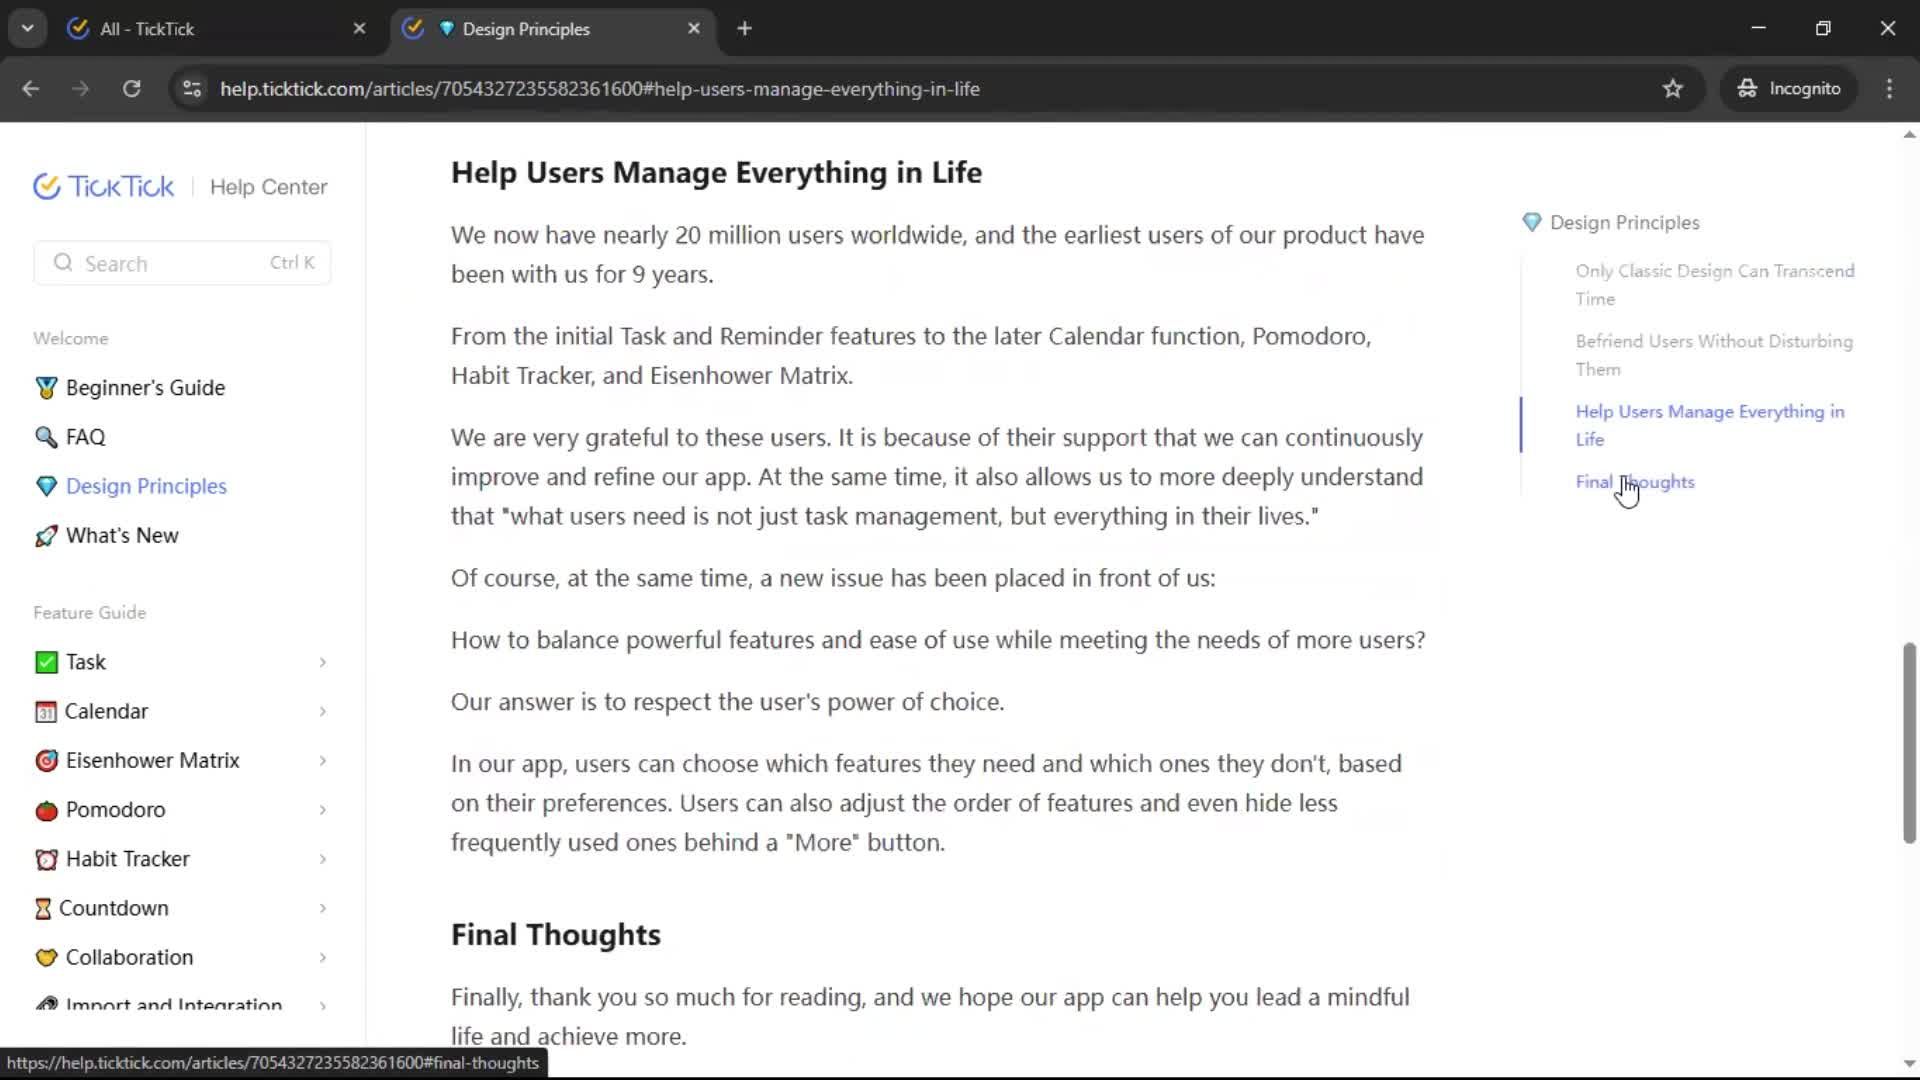The width and height of the screenshot is (1920, 1080).
Task: Switch to the All - TickTick tab
Action: (x=147, y=29)
